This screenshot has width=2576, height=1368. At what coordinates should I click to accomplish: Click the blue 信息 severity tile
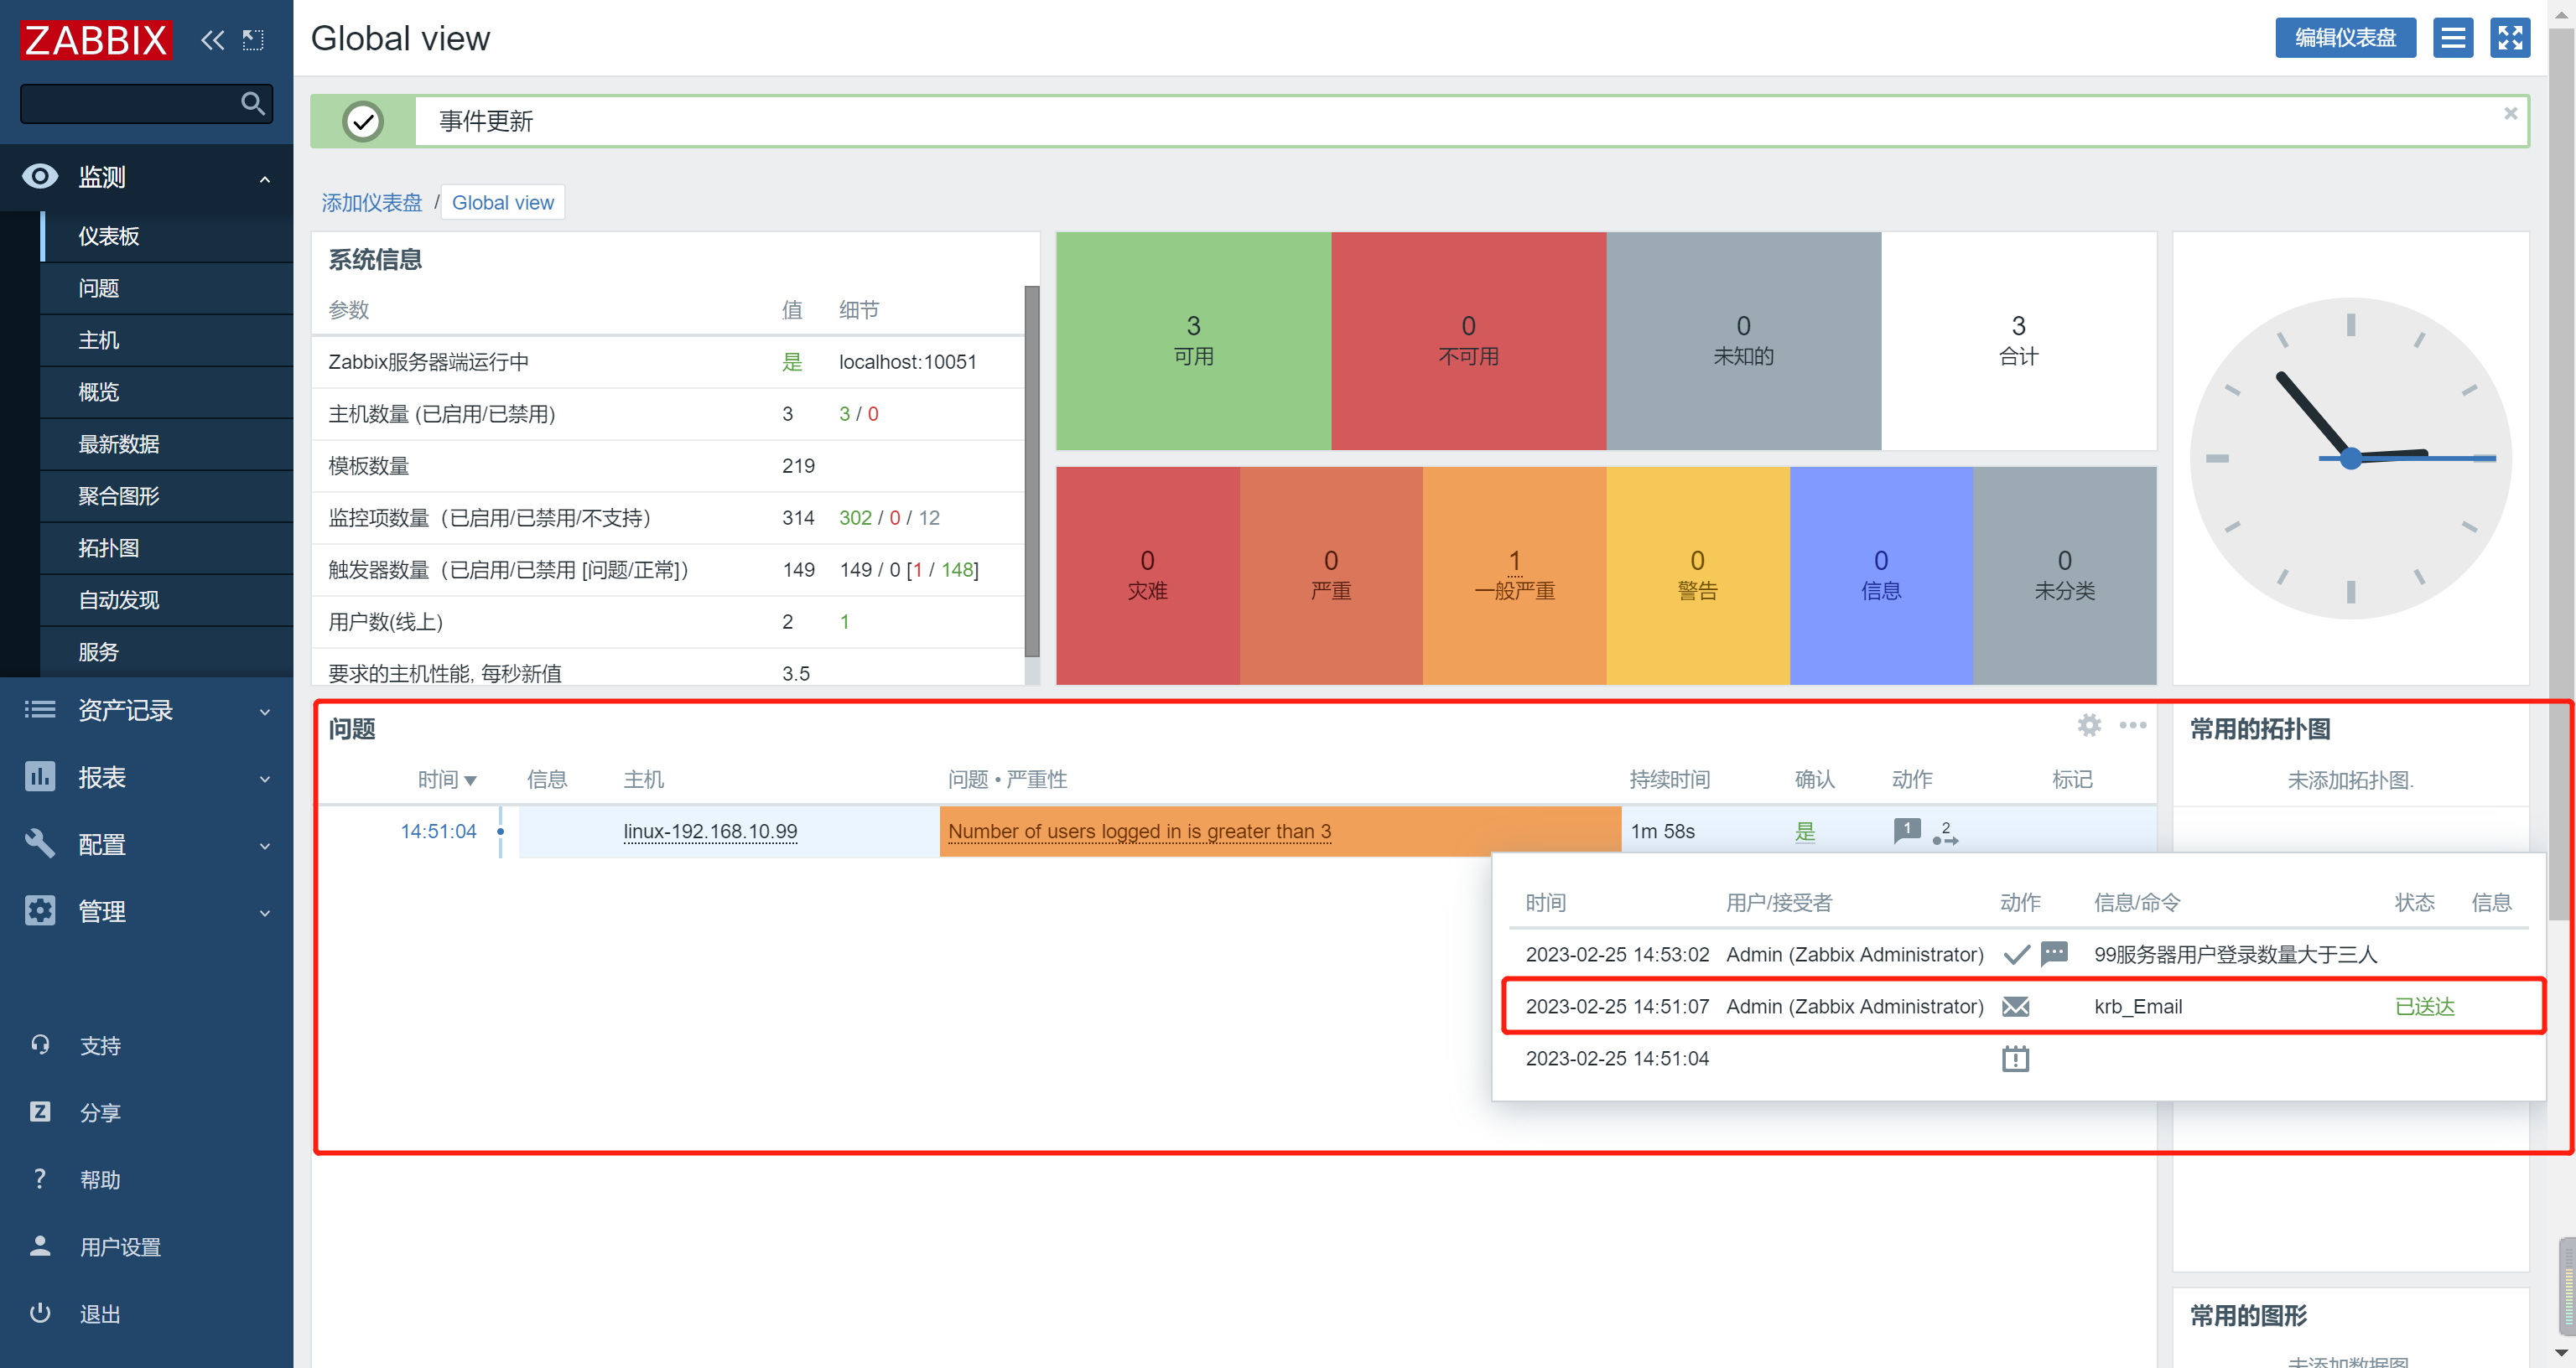1880,576
